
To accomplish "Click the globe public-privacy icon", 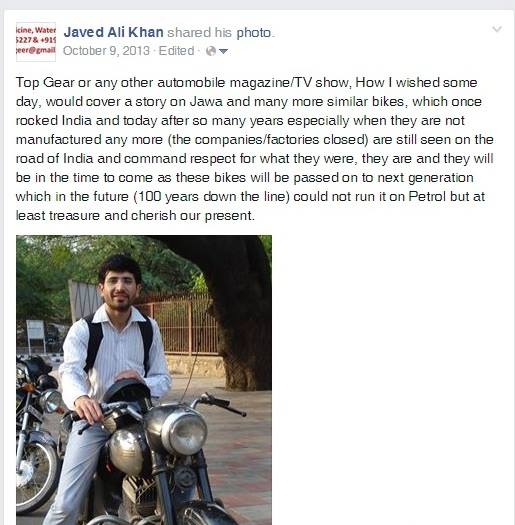I will coord(211,51).
